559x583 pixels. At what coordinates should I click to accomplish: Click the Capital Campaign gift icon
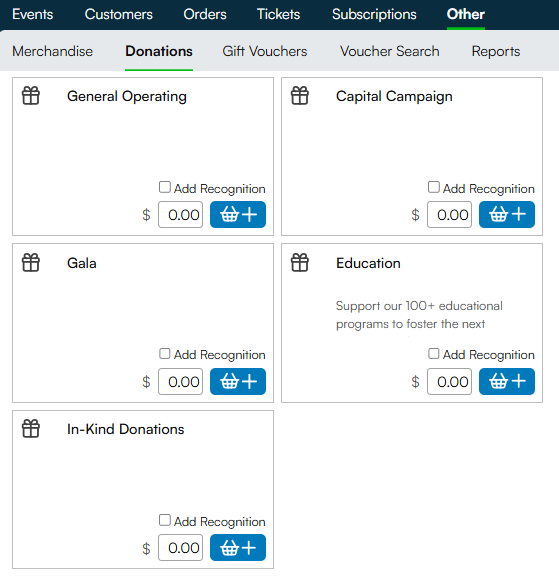pyautogui.click(x=300, y=96)
